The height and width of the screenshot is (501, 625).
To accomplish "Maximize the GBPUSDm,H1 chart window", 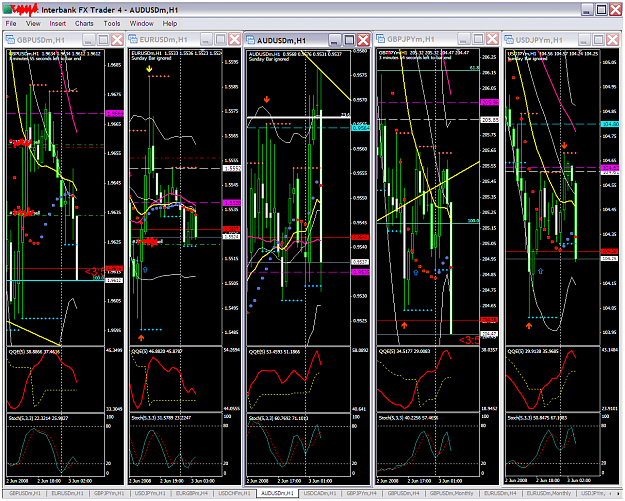I will (x=103, y=39).
